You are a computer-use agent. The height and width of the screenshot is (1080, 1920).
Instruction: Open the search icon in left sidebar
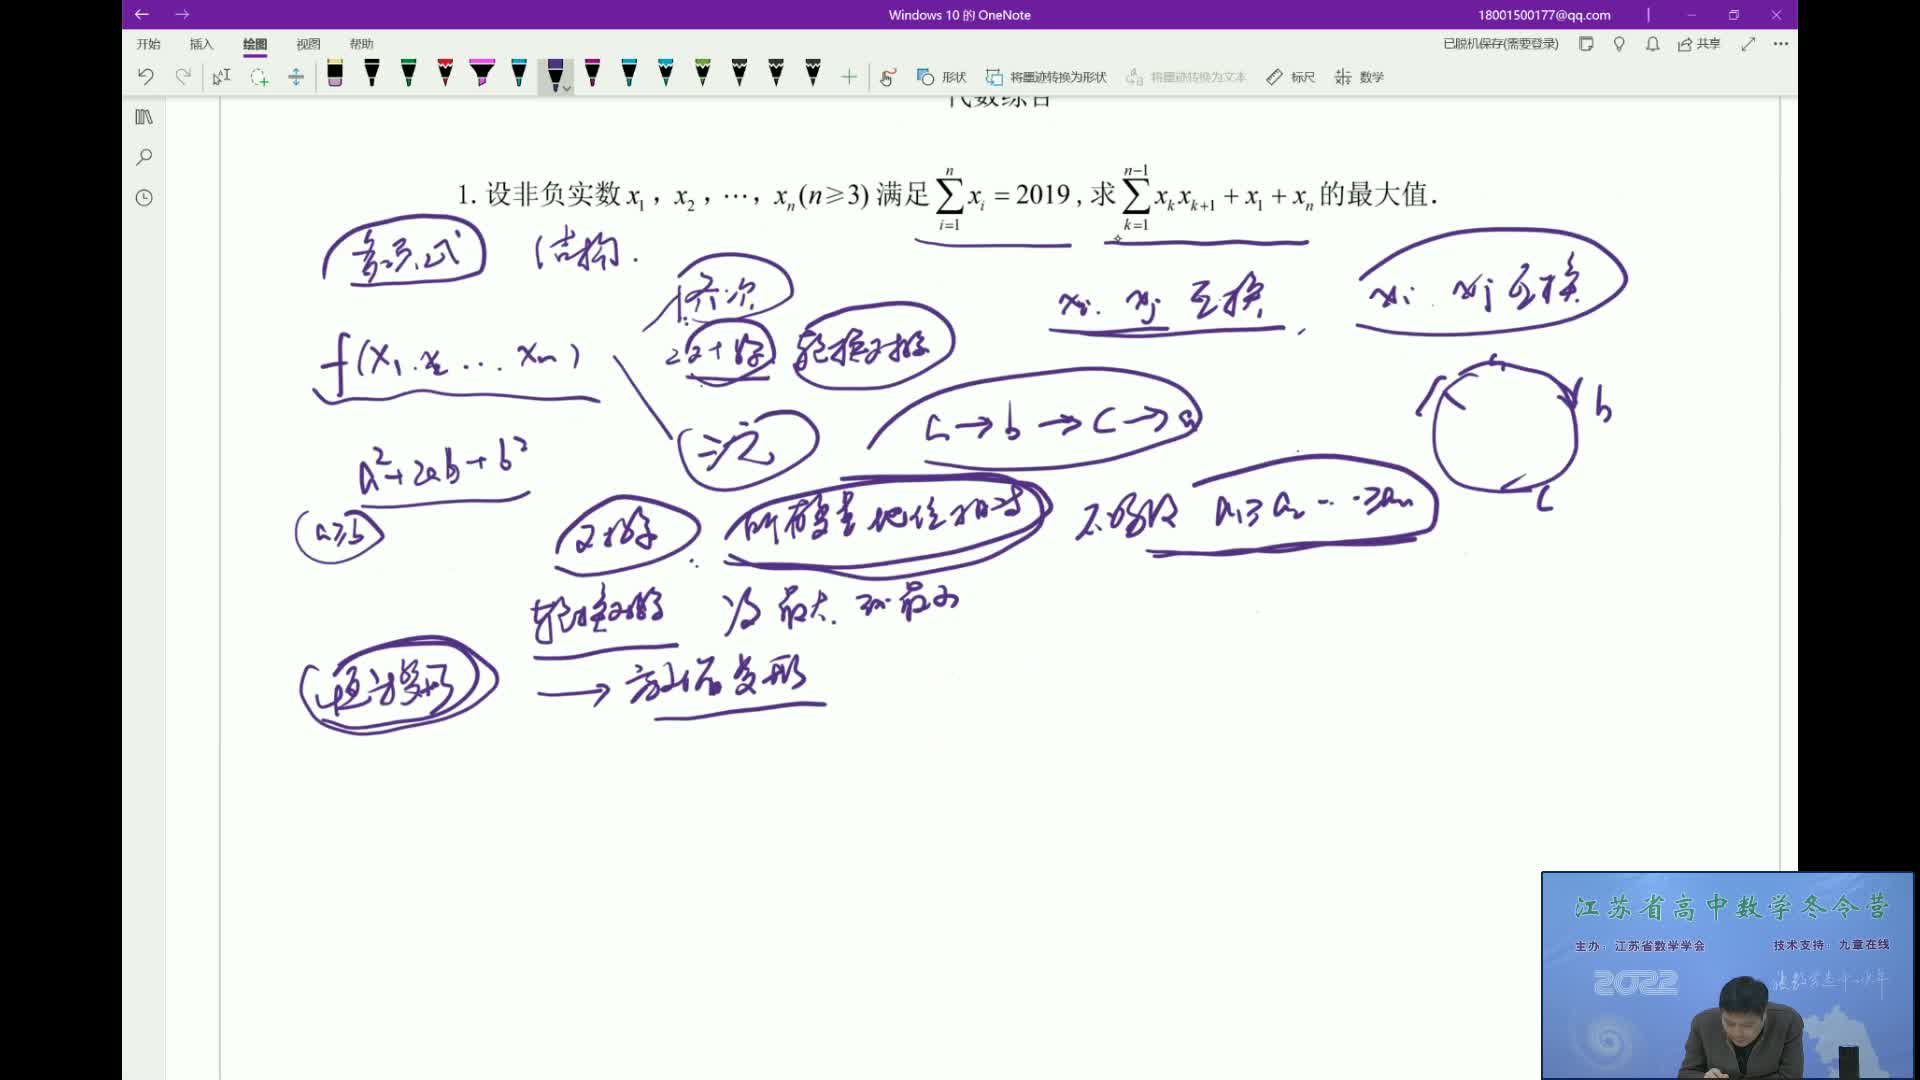pyautogui.click(x=144, y=157)
